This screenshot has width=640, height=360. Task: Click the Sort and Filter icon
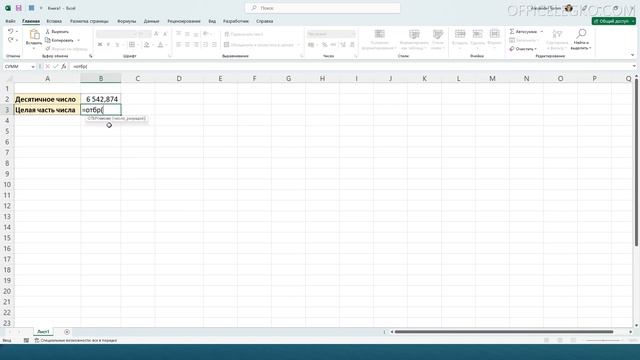click(557, 35)
